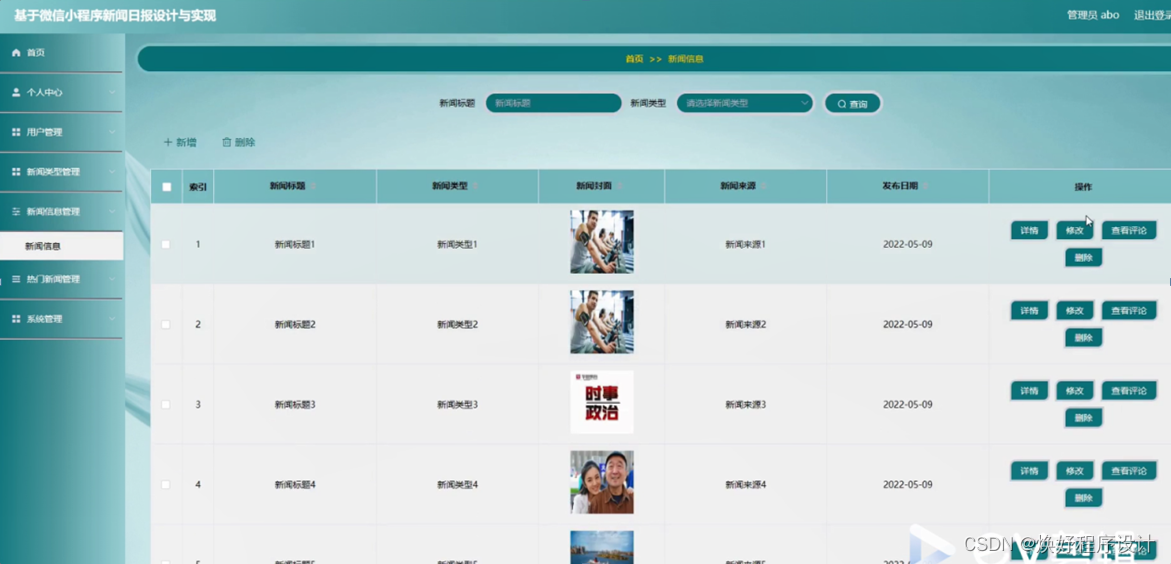Open 系统管理 sidebar menu
Screen dimensions: 1171x564
61,318
